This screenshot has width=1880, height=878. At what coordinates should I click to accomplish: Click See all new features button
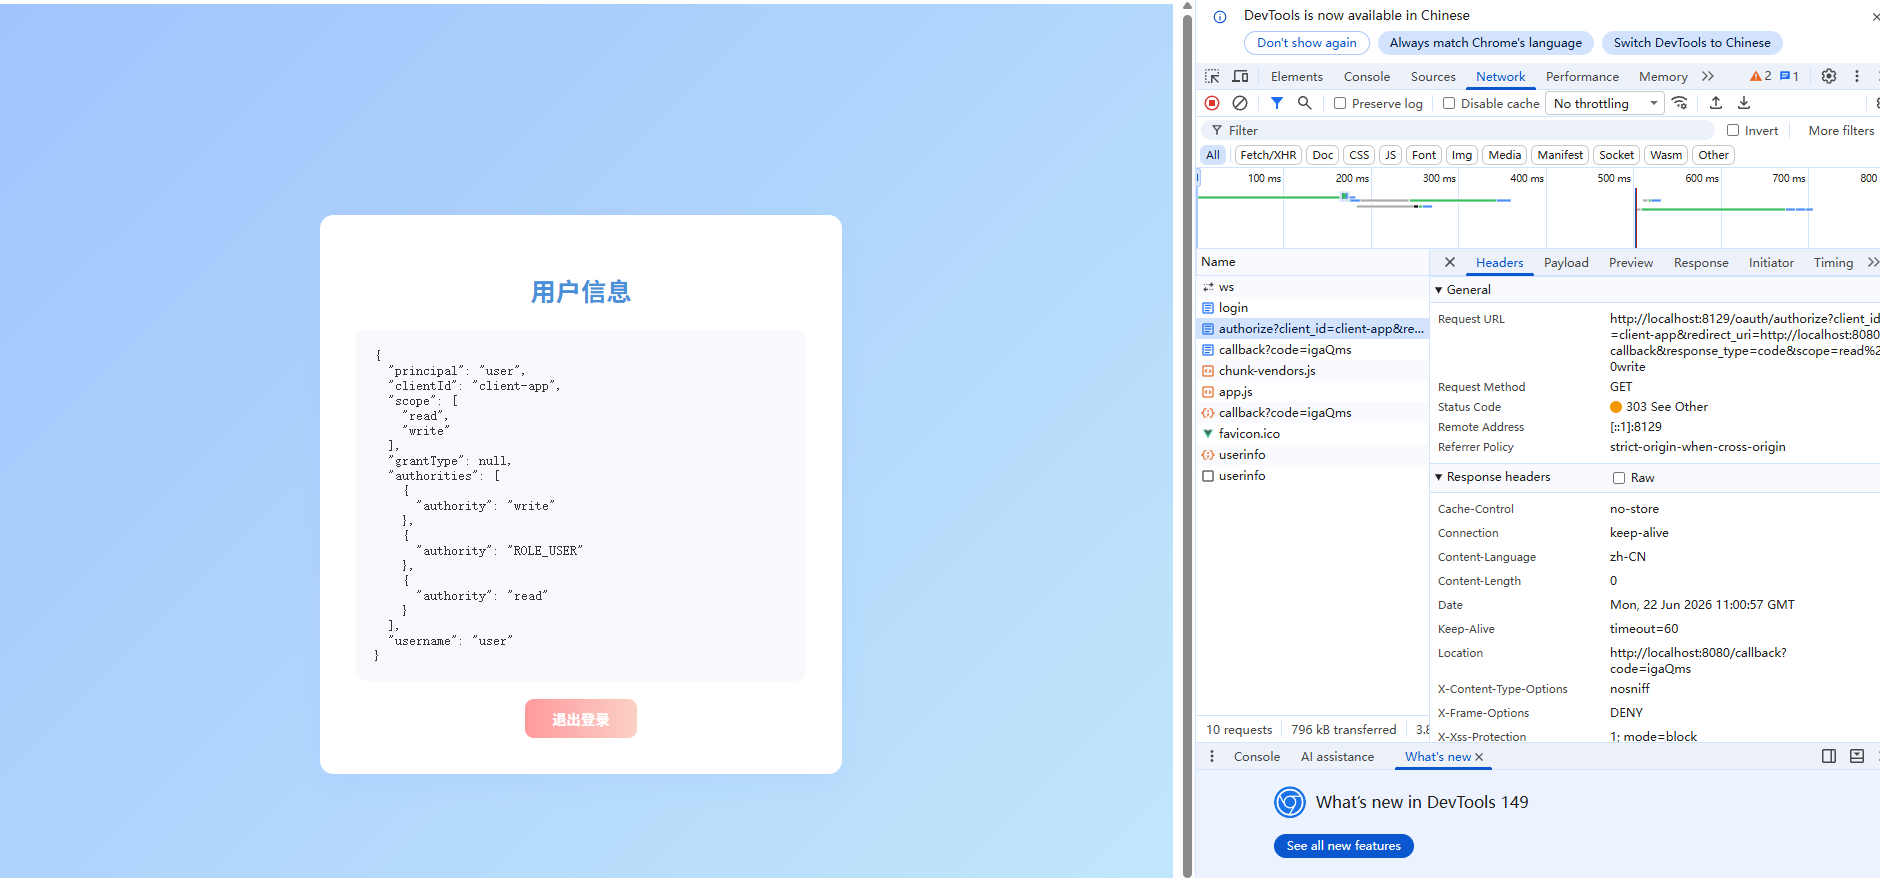(1343, 846)
